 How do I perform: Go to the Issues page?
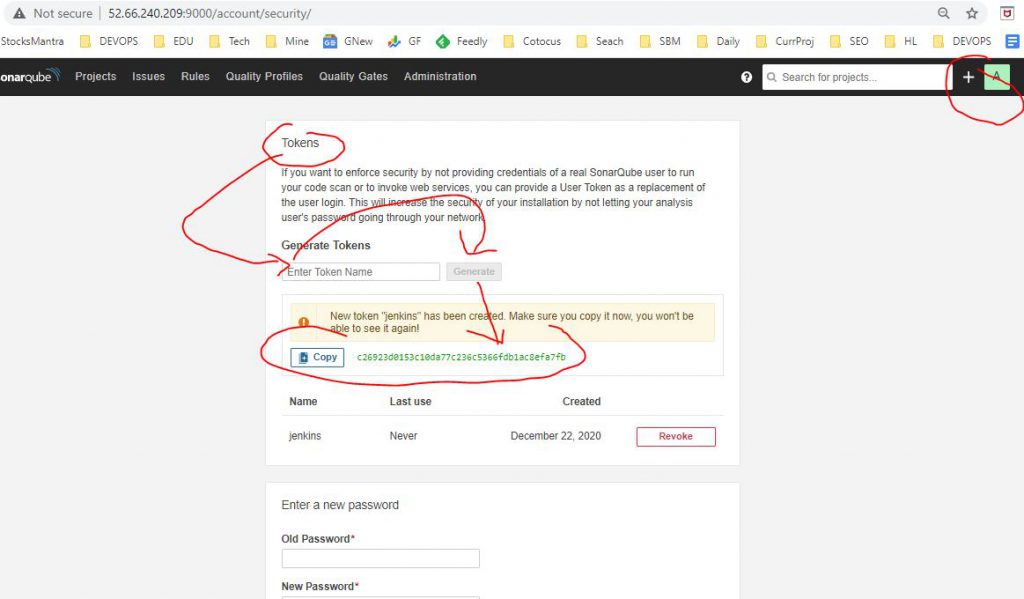point(148,77)
